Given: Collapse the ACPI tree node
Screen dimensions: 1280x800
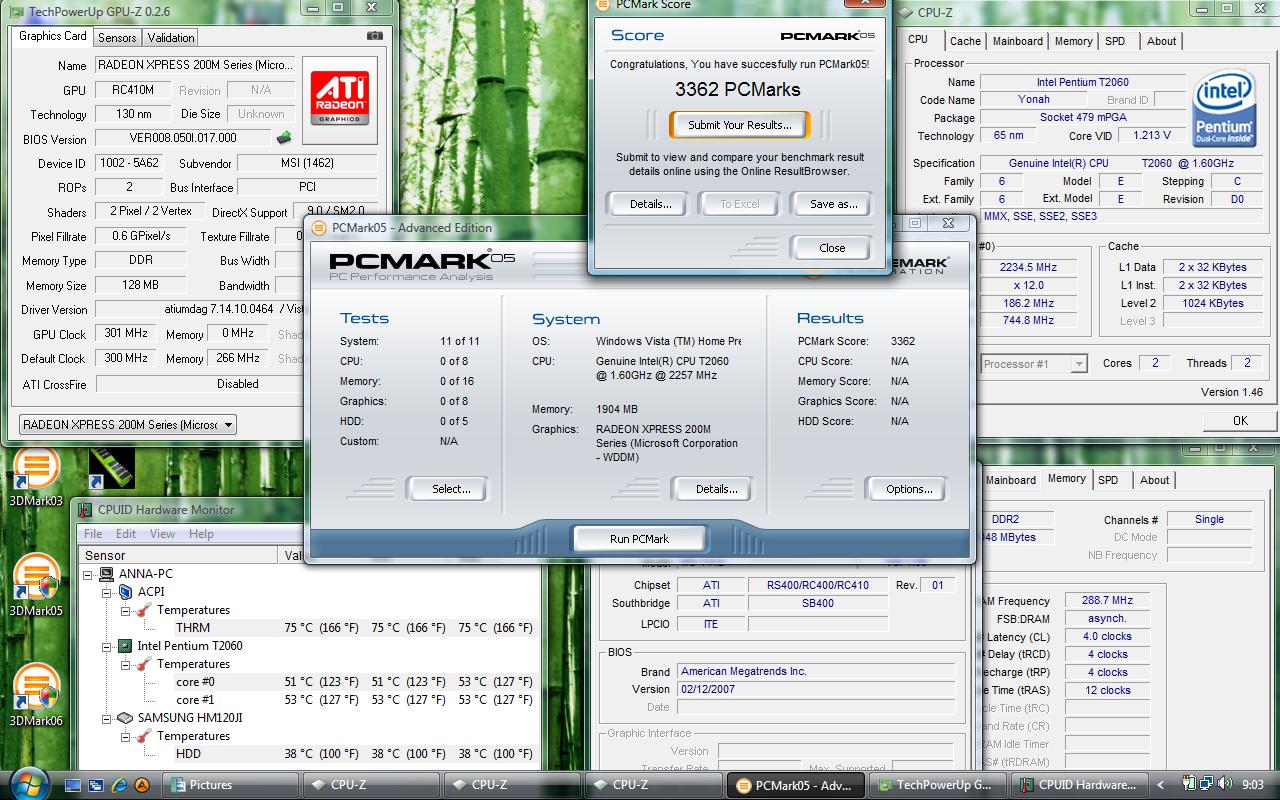Looking at the screenshot, I should click(x=107, y=593).
